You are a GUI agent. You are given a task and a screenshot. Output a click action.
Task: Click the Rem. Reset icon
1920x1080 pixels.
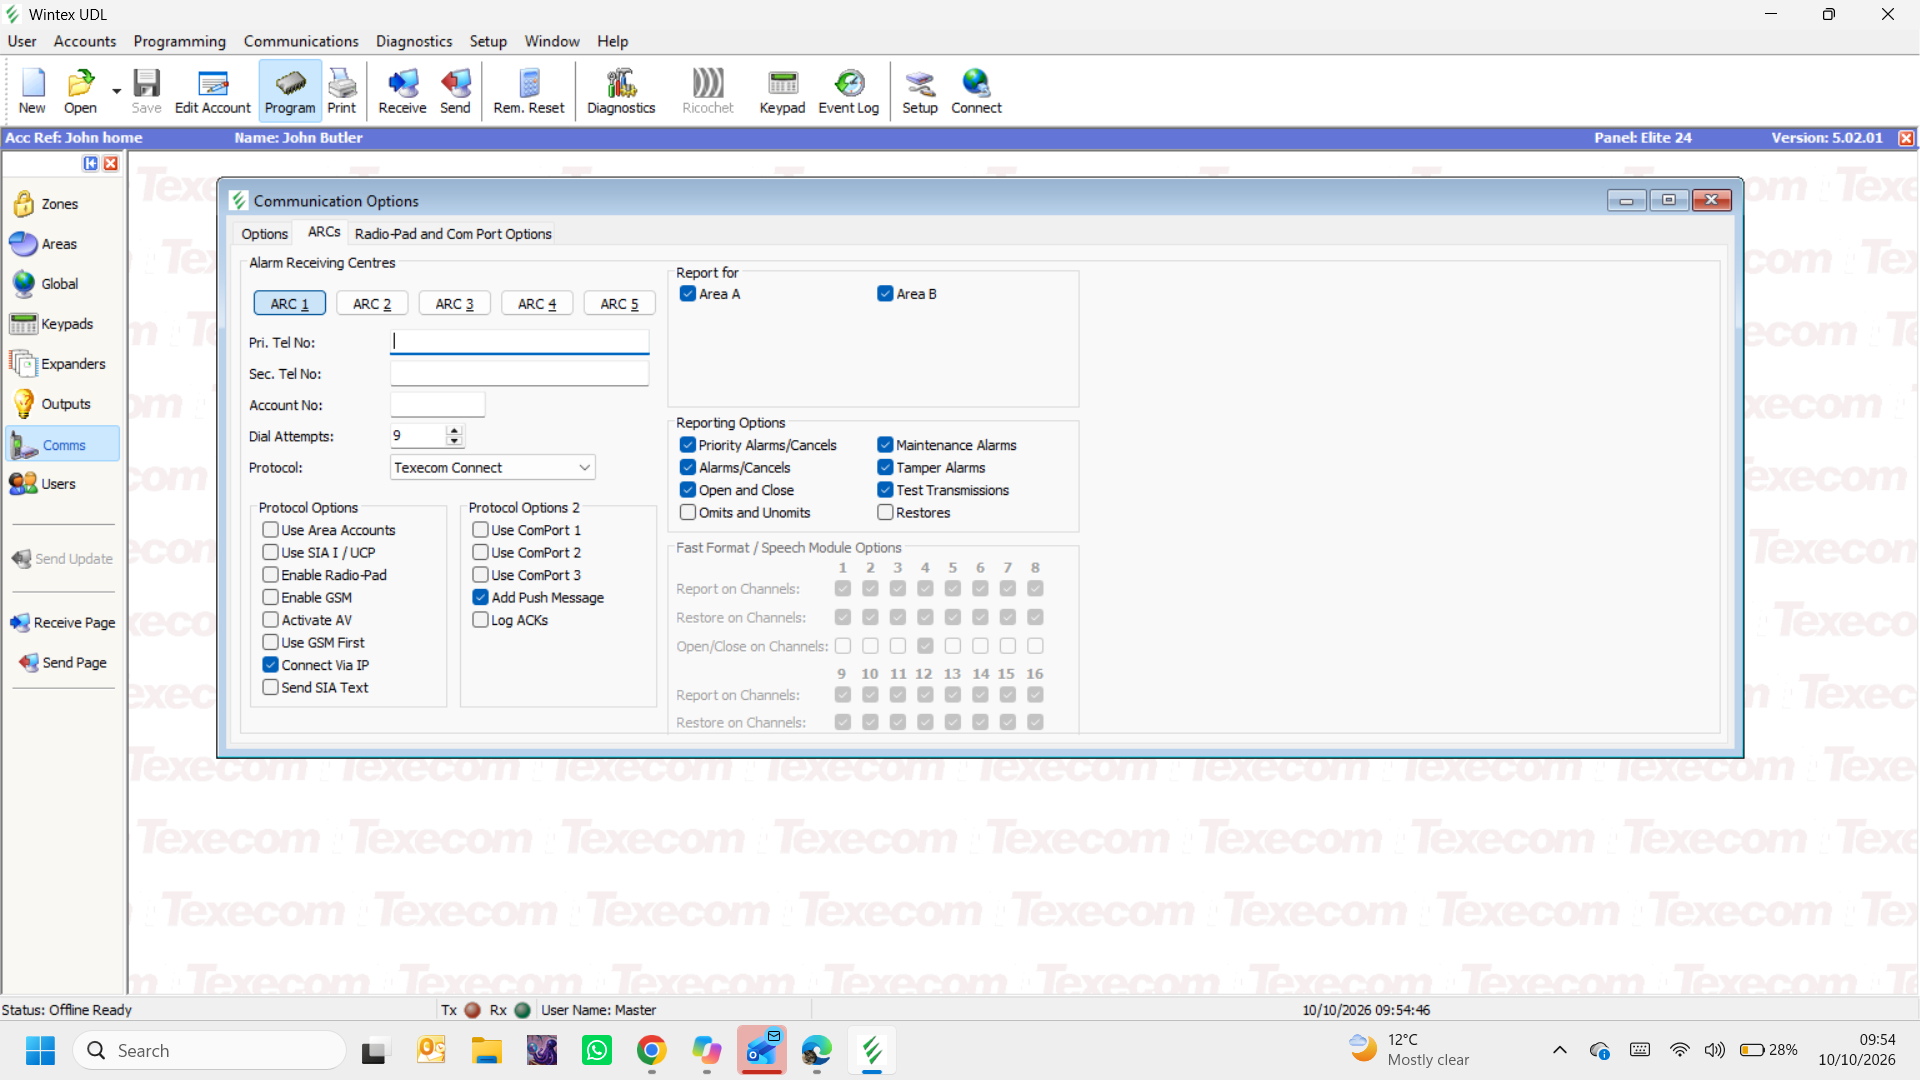tap(529, 91)
